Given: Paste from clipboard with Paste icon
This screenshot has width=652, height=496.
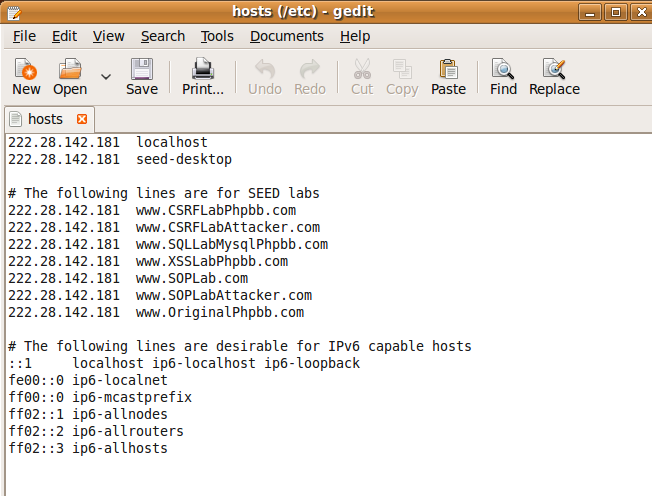Looking at the screenshot, I should [448, 69].
